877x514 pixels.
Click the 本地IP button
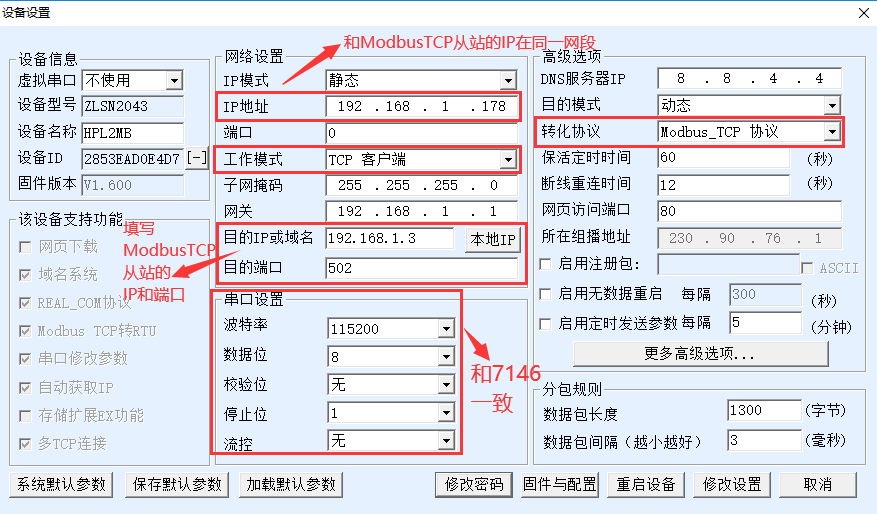492,238
